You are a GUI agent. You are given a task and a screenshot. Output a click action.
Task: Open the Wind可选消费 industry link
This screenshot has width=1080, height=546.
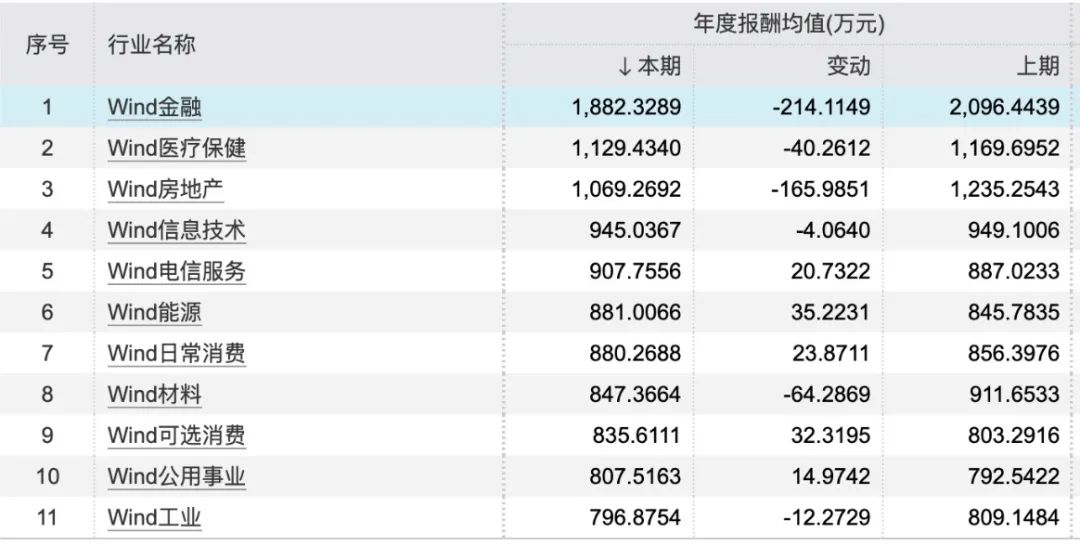point(176,435)
